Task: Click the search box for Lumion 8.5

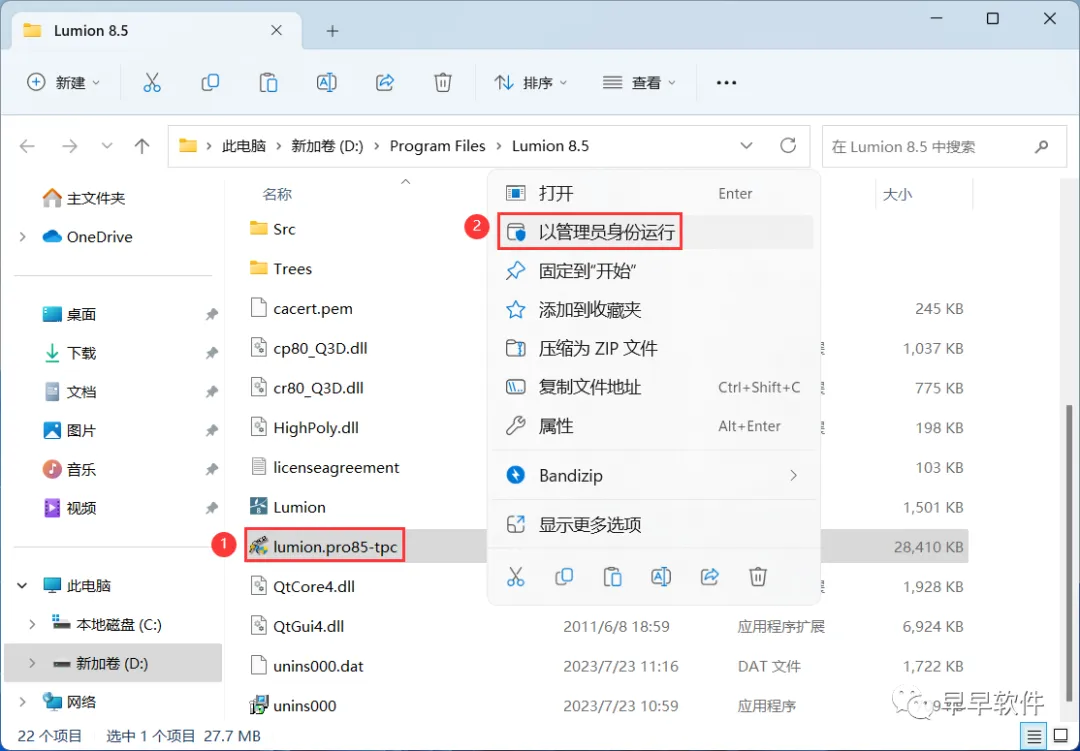Action: tap(944, 146)
